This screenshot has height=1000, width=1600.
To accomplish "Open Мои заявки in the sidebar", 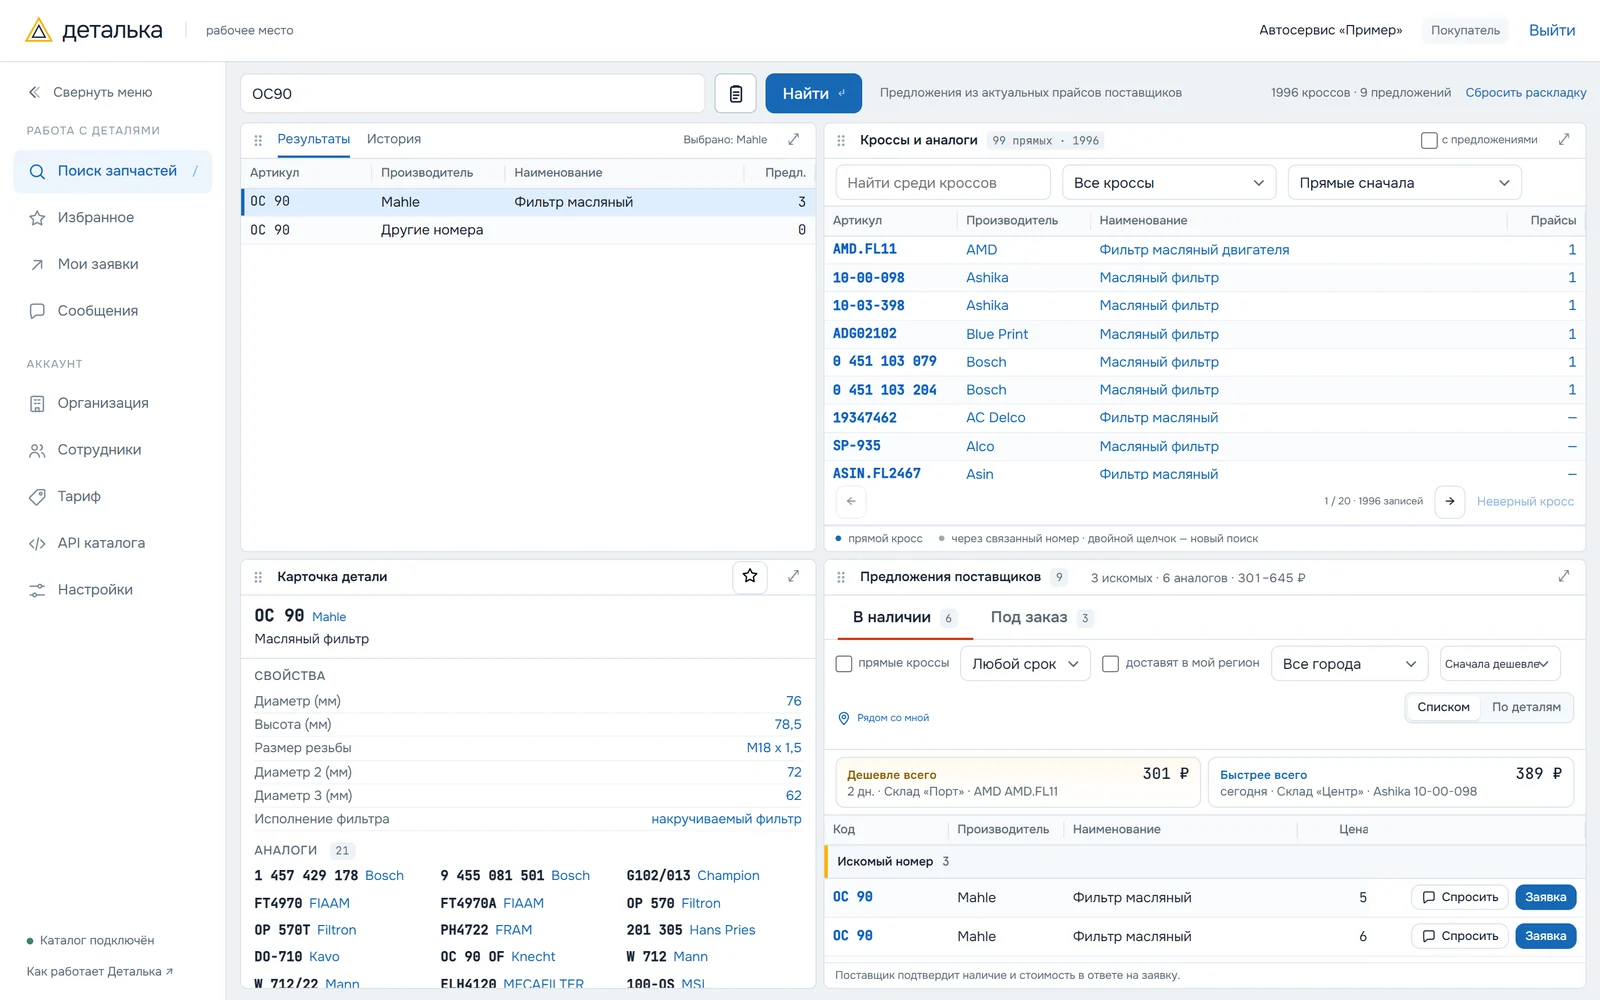I will click(x=113, y=264).
